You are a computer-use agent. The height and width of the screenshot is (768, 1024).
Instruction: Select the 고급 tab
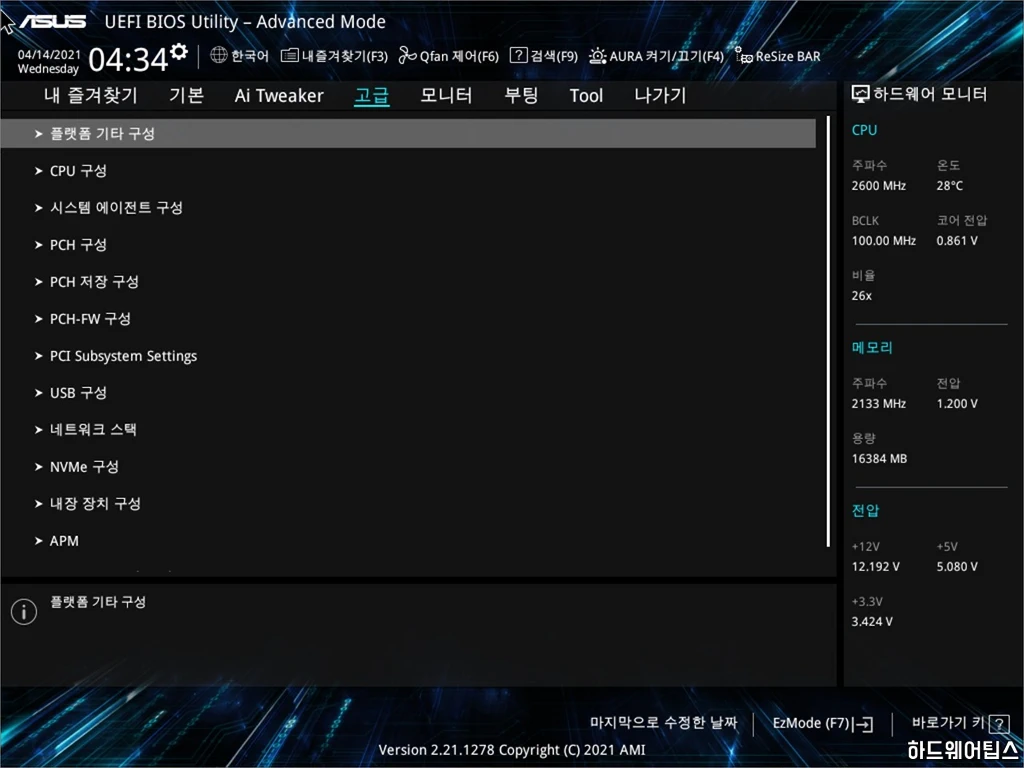372,96
